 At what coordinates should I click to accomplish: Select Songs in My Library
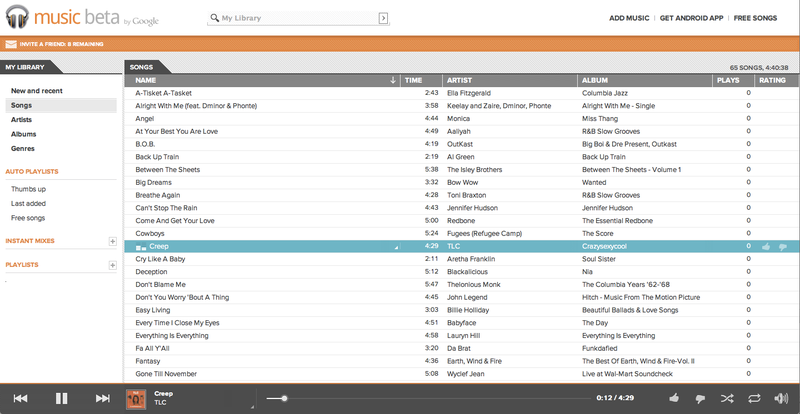pos(61,106)
